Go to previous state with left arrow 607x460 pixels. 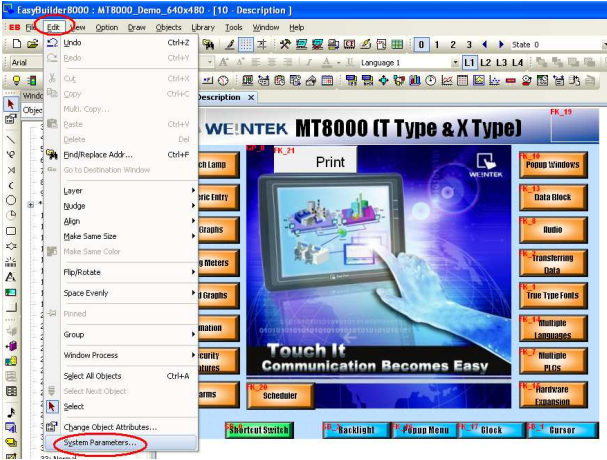pos(485,45)
